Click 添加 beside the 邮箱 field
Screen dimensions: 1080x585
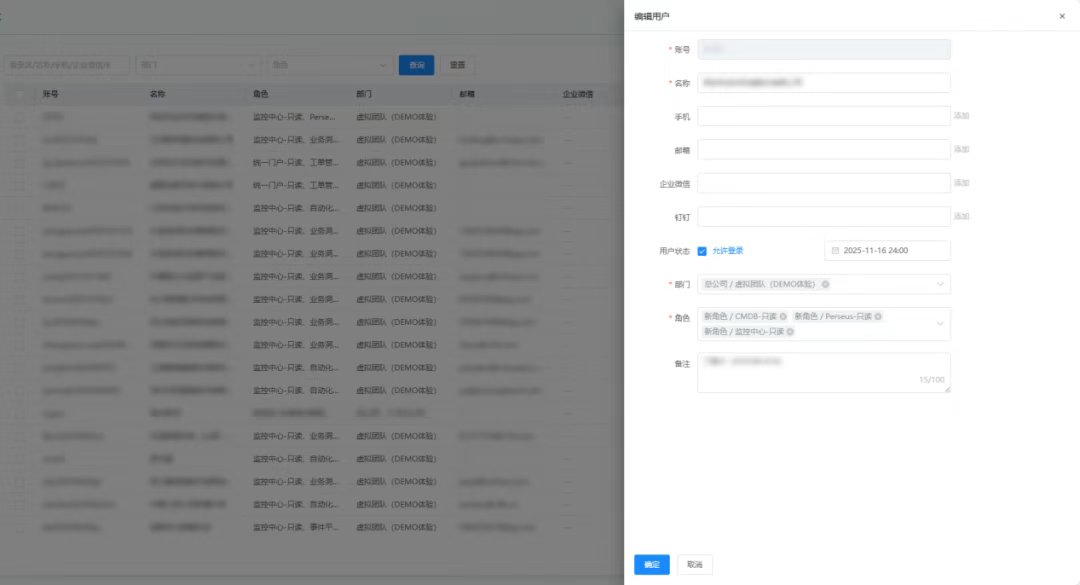[x=961, y=150]
